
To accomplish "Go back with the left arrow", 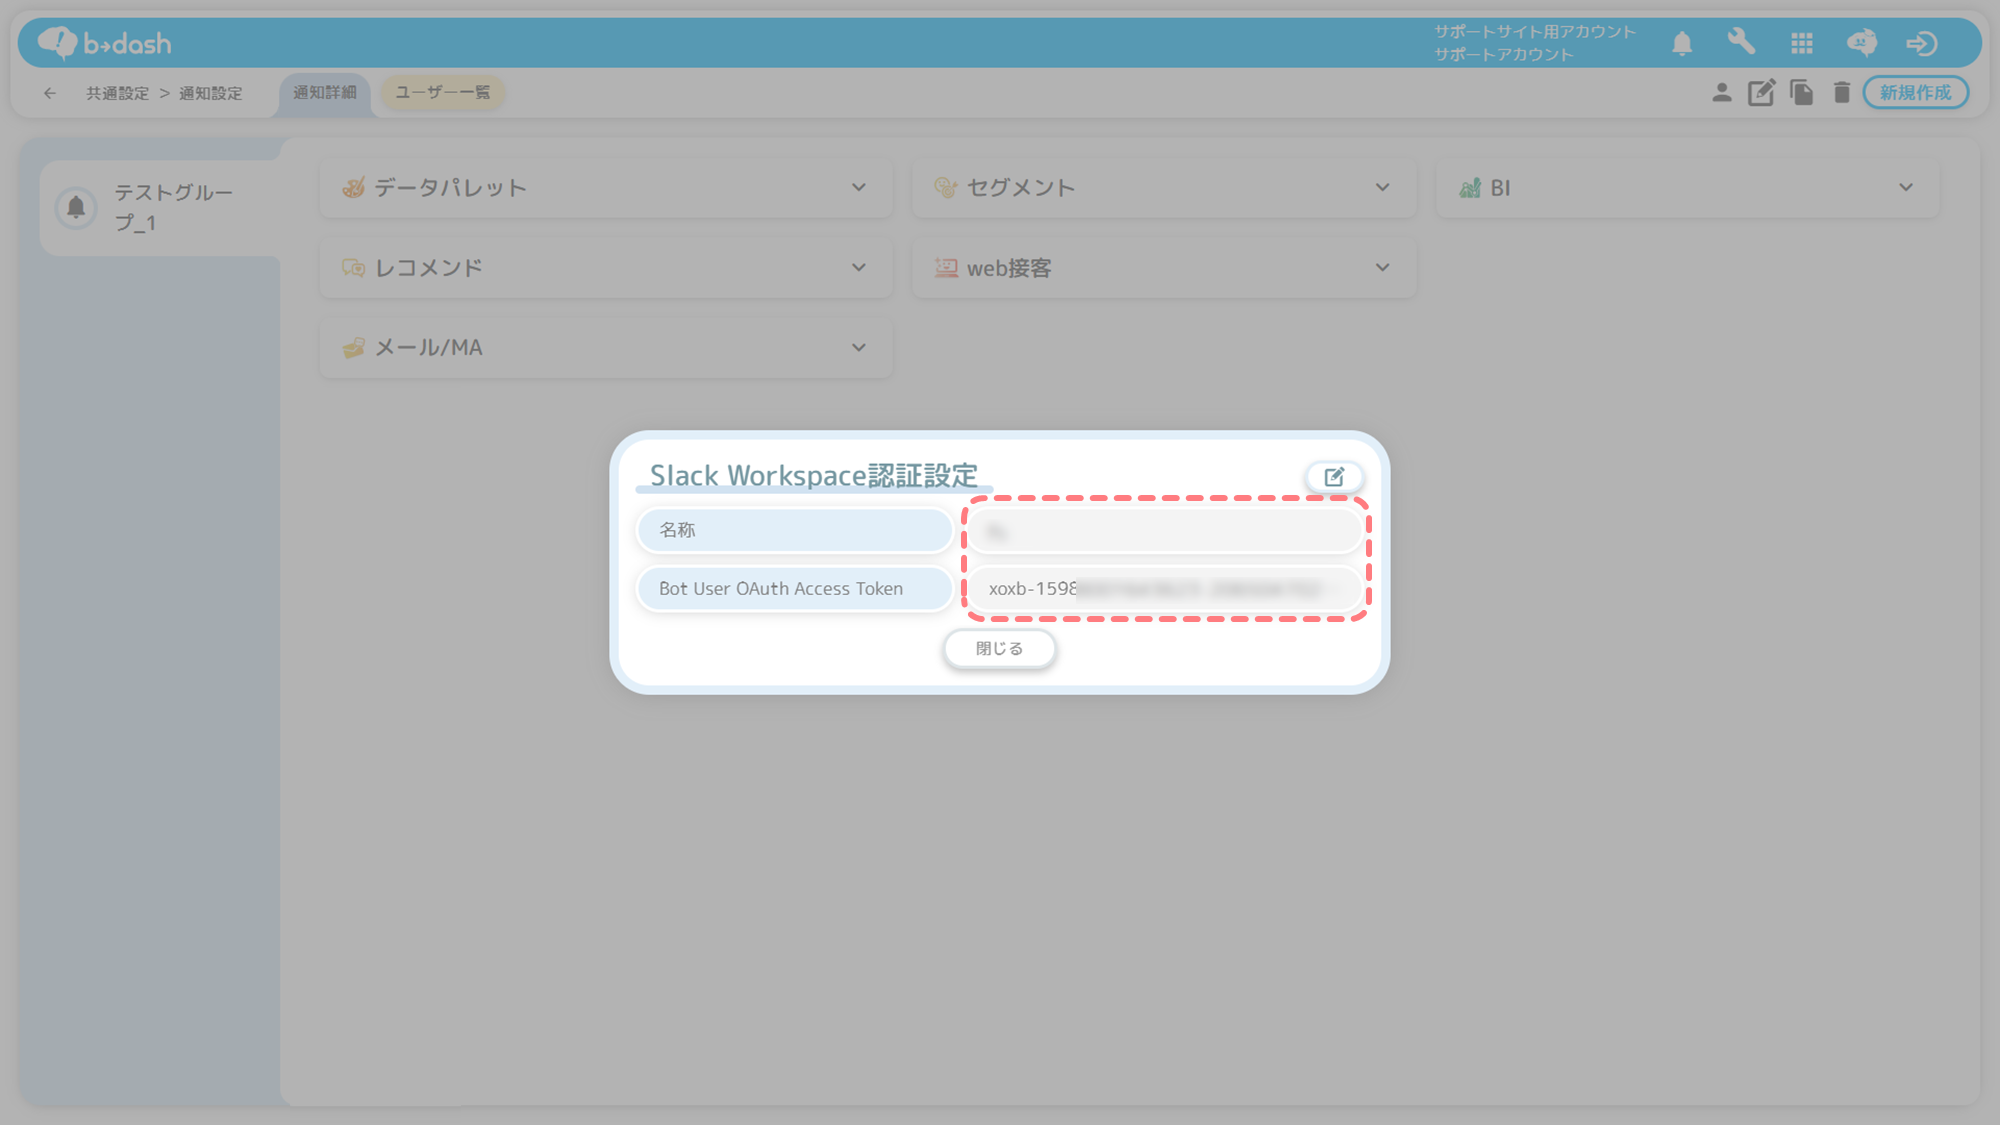I will point(50,93).
